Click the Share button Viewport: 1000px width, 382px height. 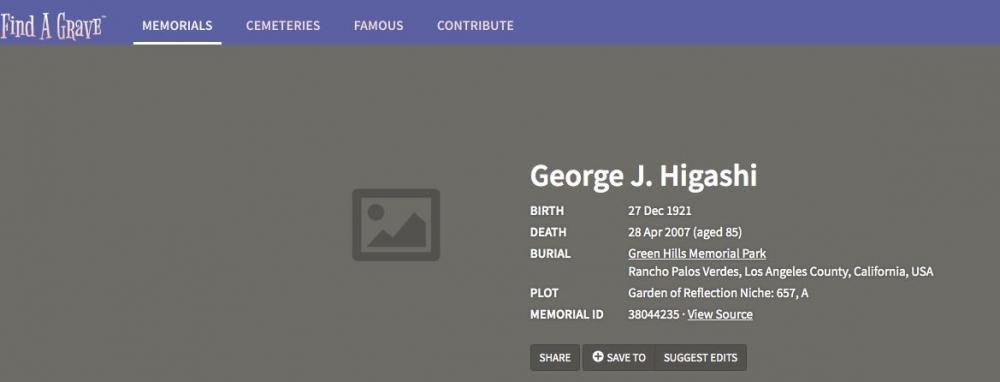pos(555,358)
